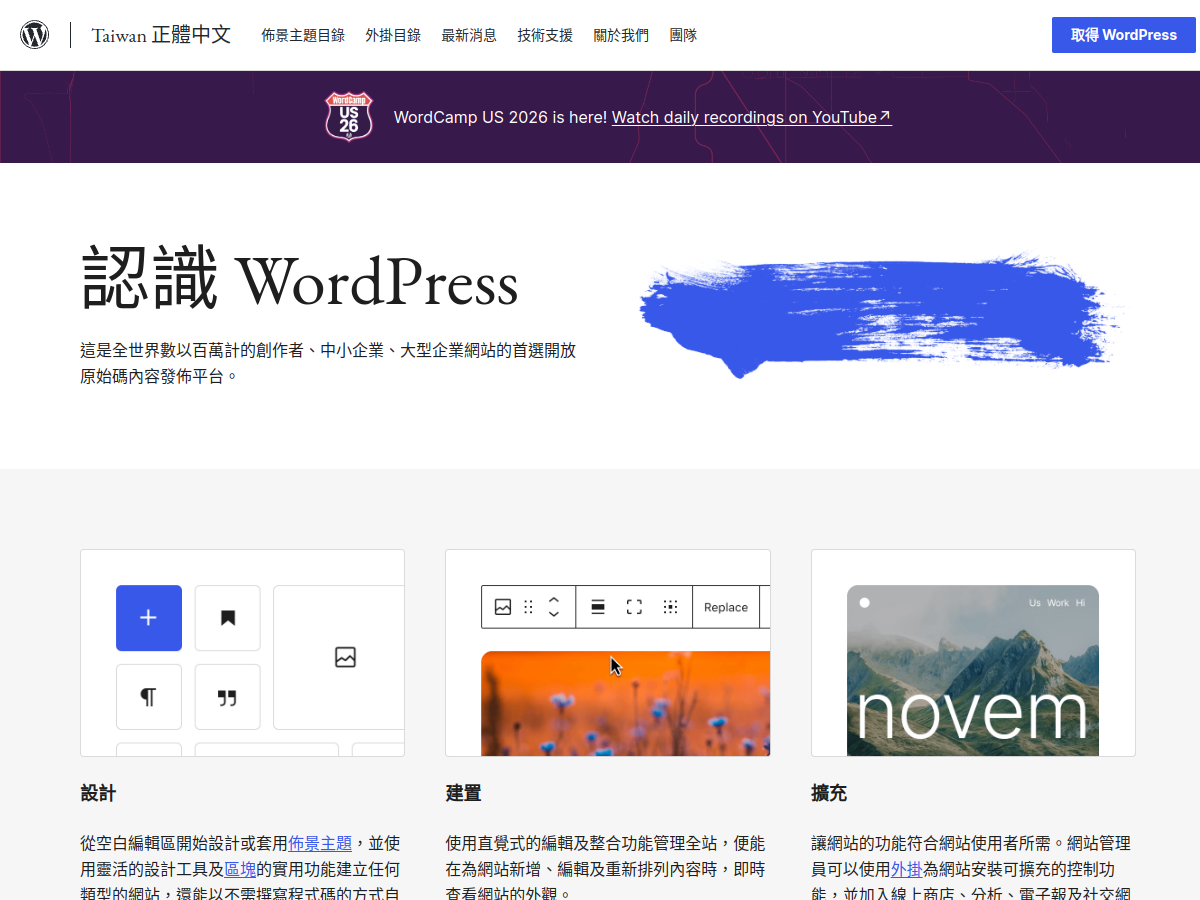Click the blue plus add-block icon
1200x900 pixels.
point(149,618)
